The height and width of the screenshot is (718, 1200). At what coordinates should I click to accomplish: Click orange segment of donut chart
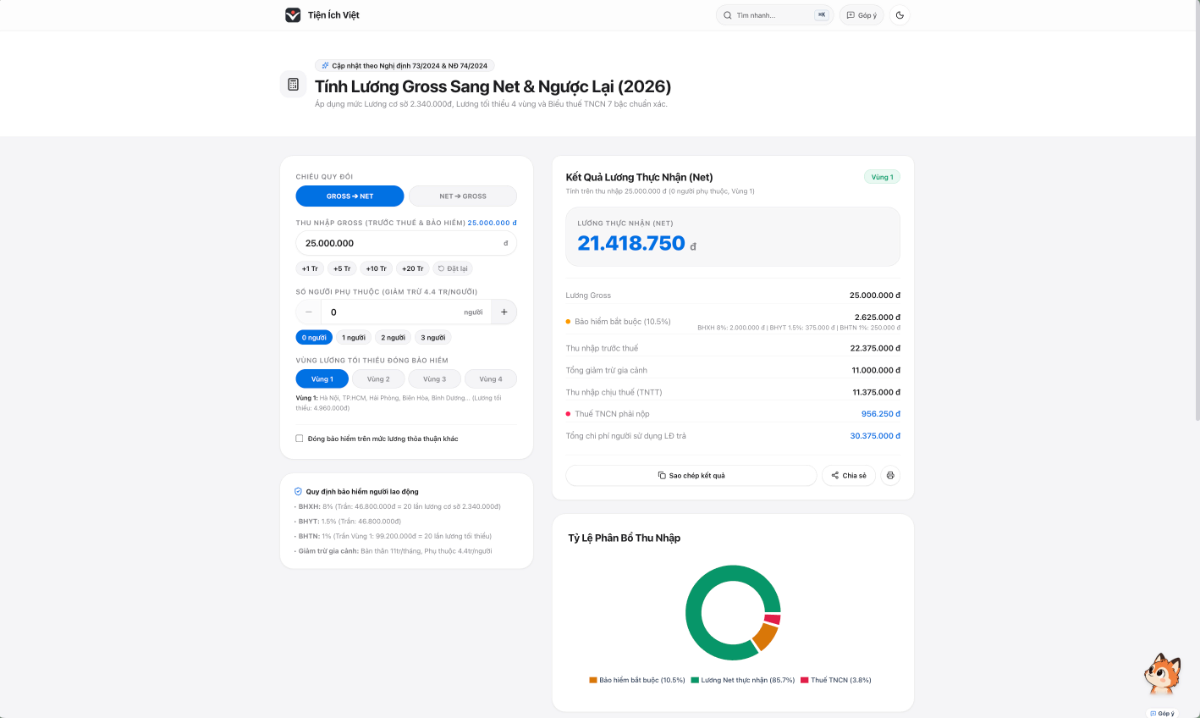(766, 636)
